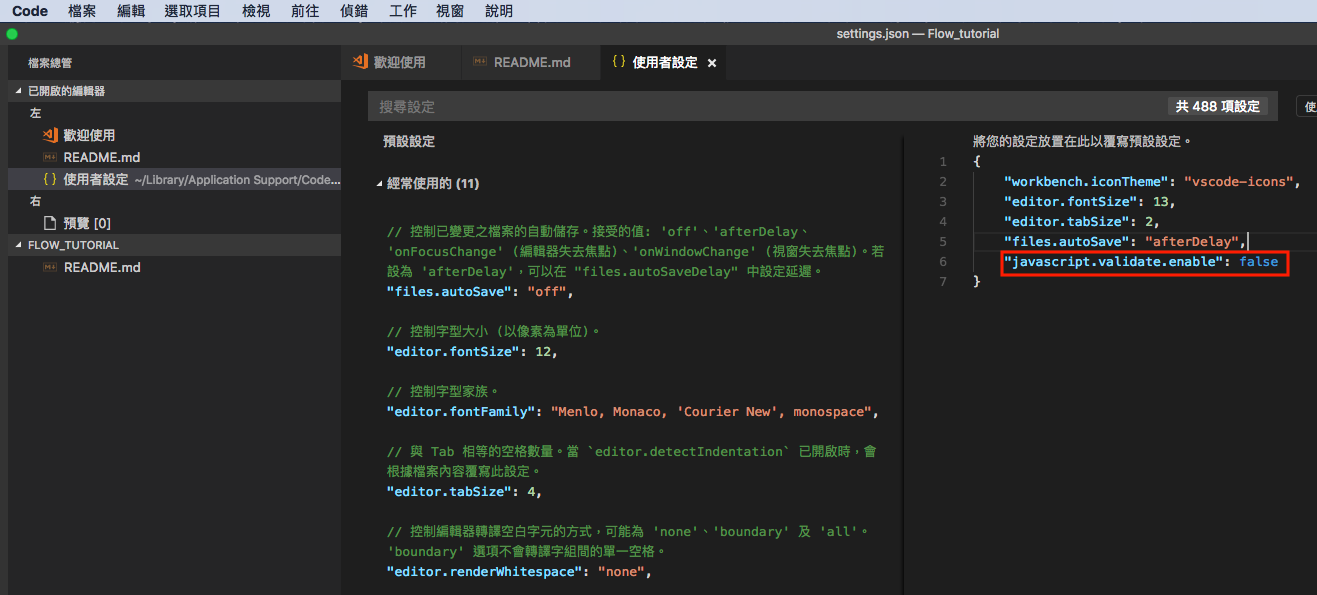Click the "editor.renderWhitespace": "none" default setting
The image size is (1317, 595).
point(518,572)
